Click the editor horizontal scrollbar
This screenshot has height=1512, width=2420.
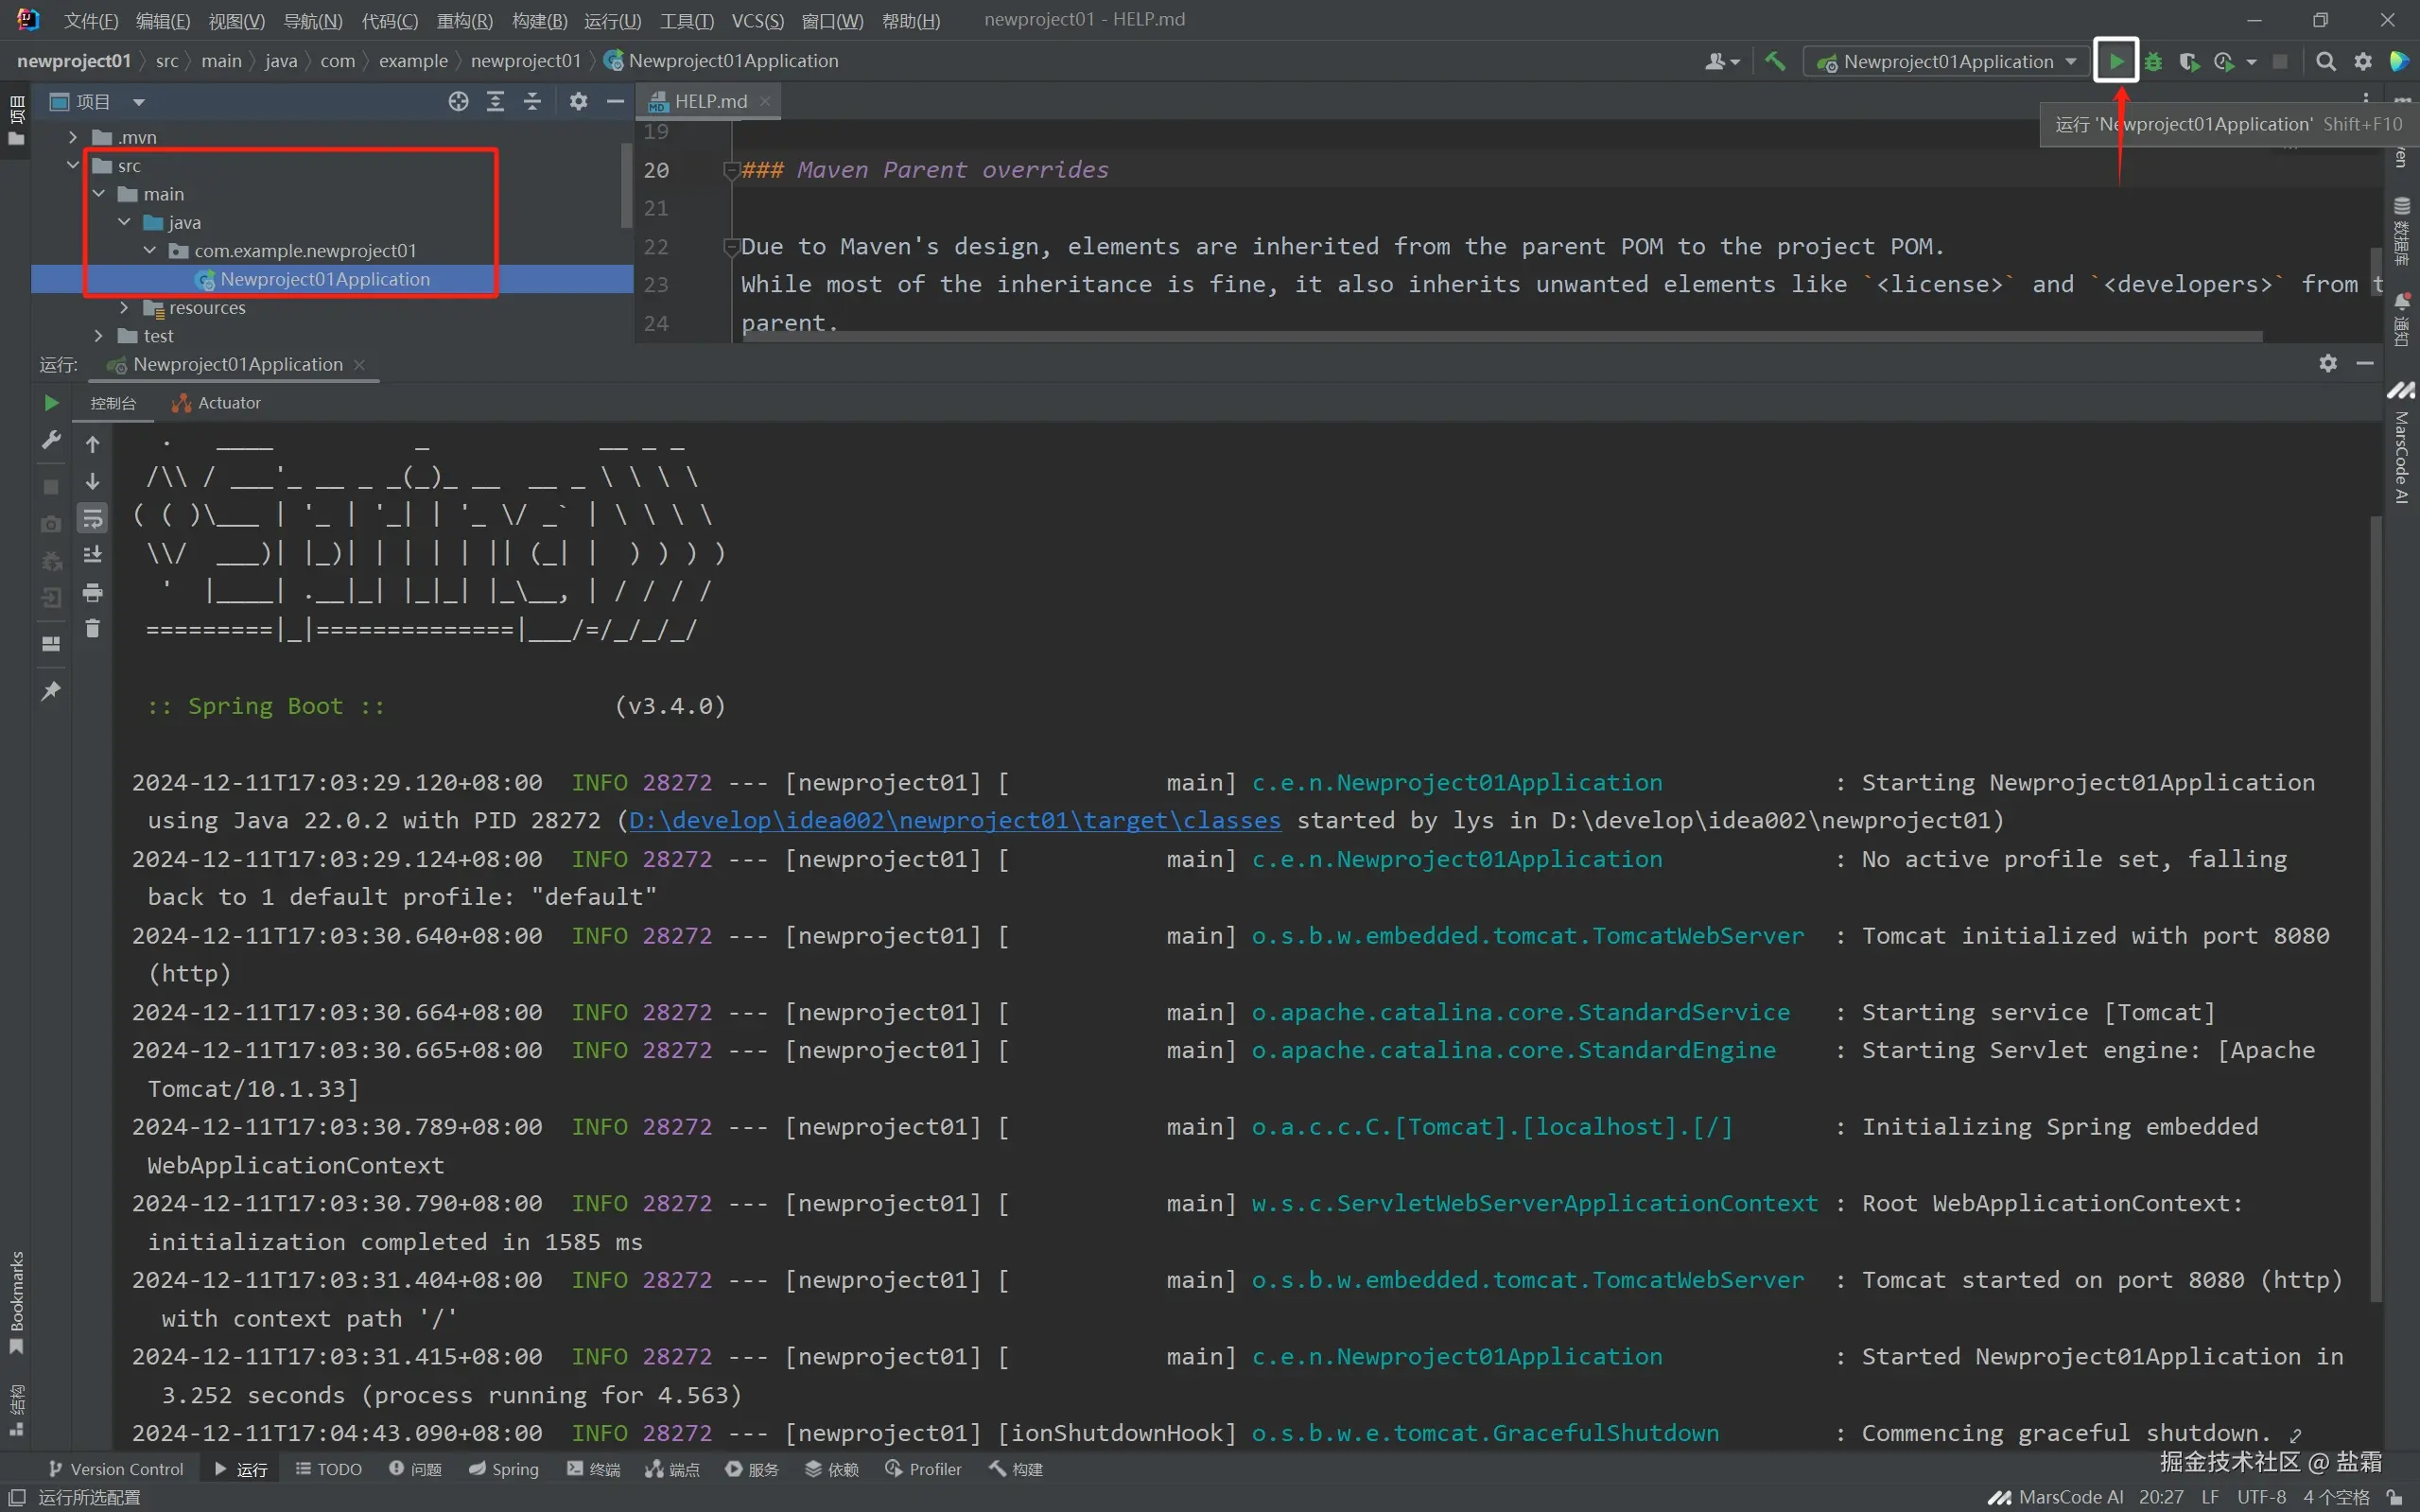(1500, 337)
